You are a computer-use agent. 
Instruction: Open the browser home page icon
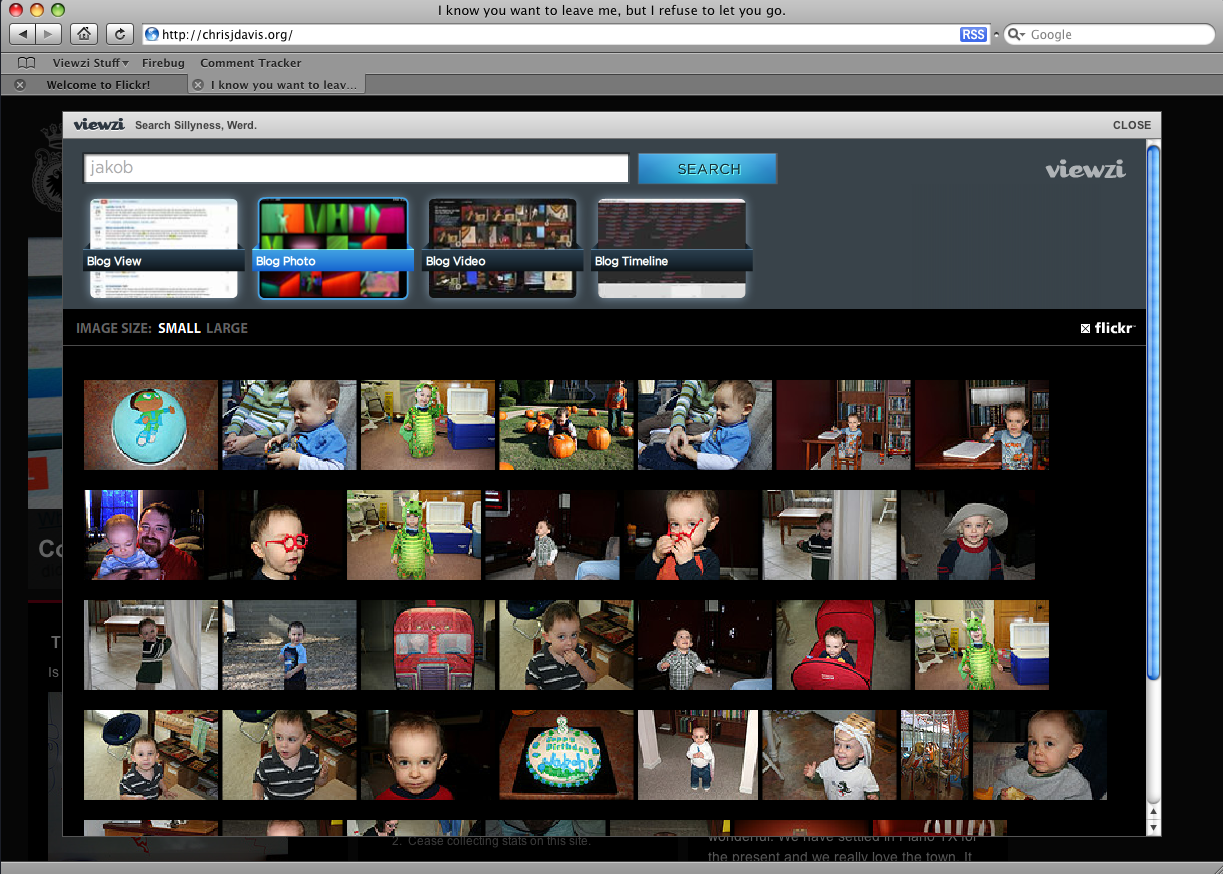point(84,34)
